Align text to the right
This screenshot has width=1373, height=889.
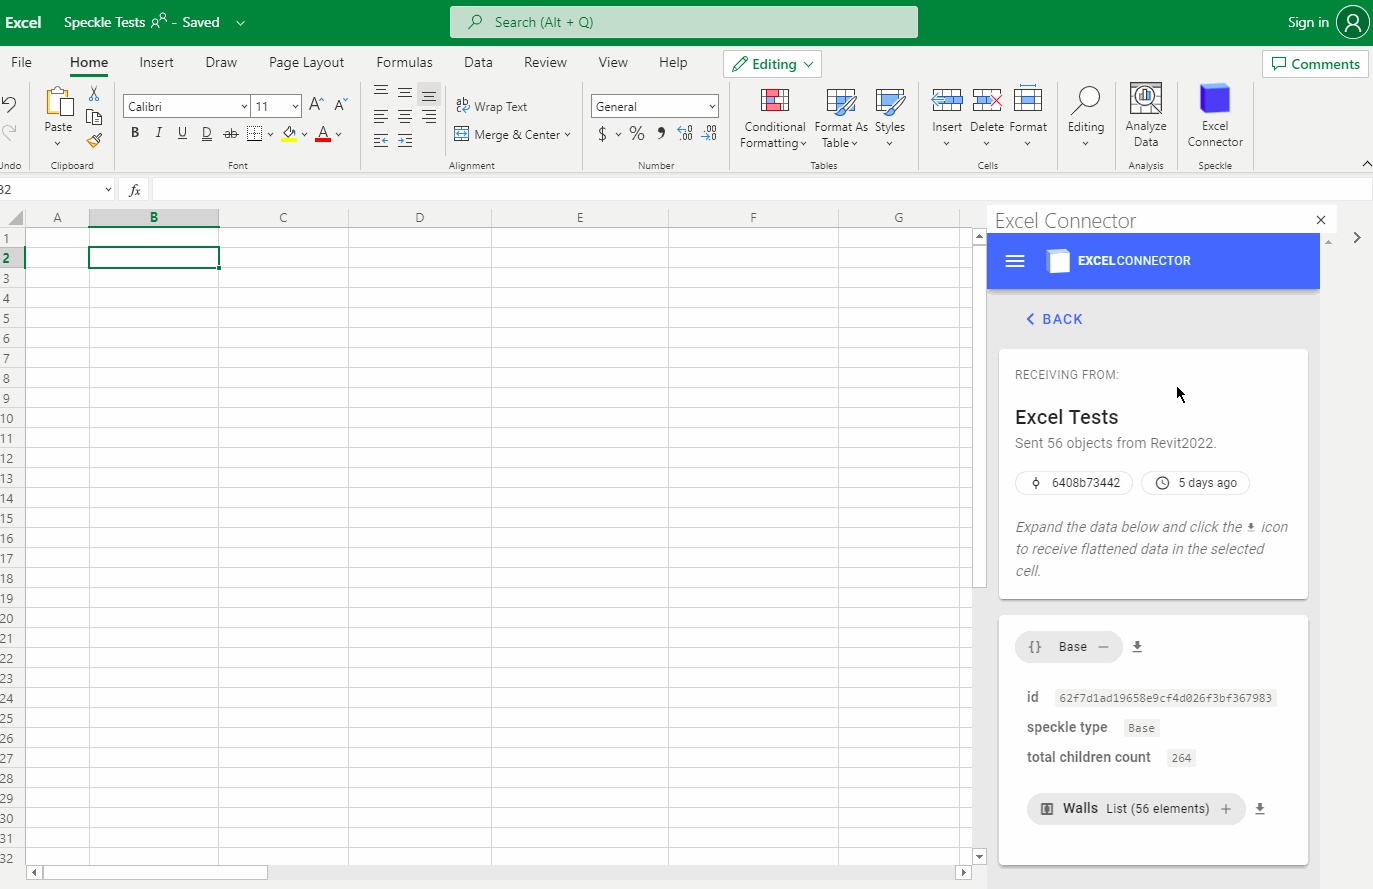pos(429,116)
